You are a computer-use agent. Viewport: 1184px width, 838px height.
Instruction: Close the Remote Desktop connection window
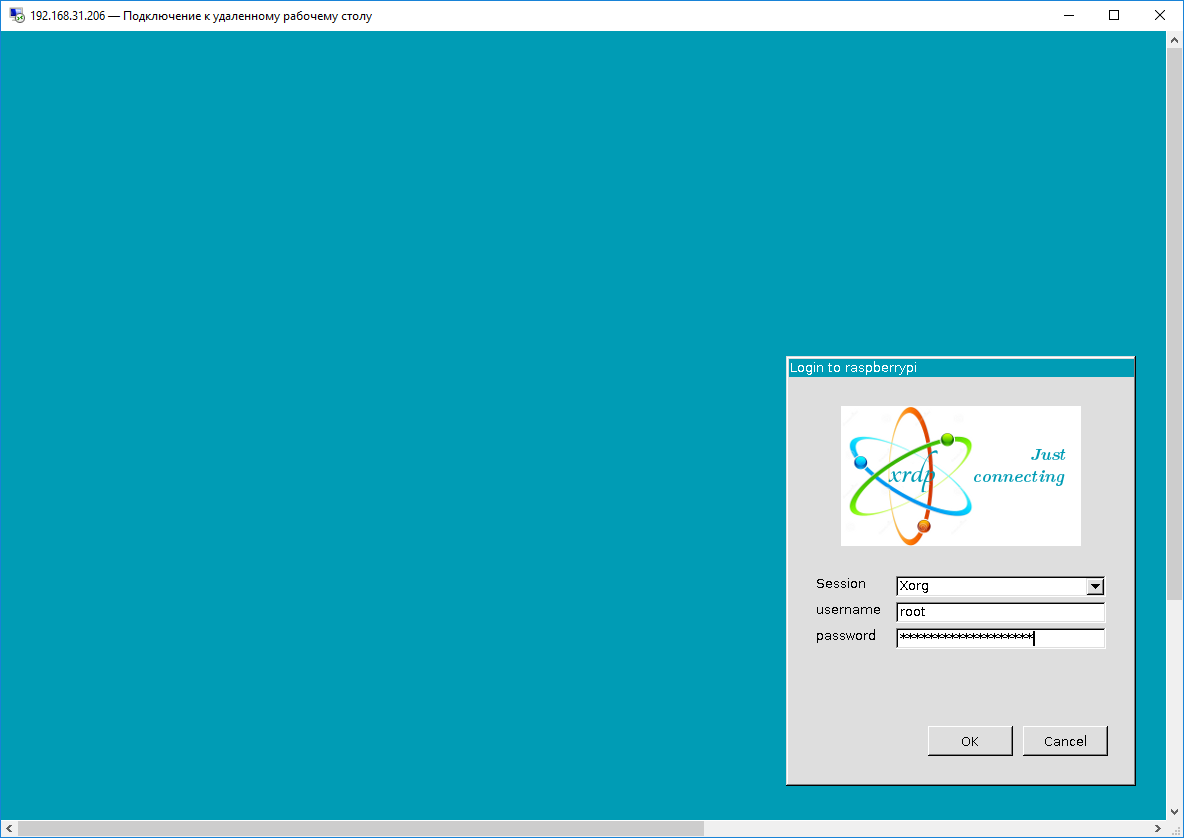click(x=1160, y=15)
